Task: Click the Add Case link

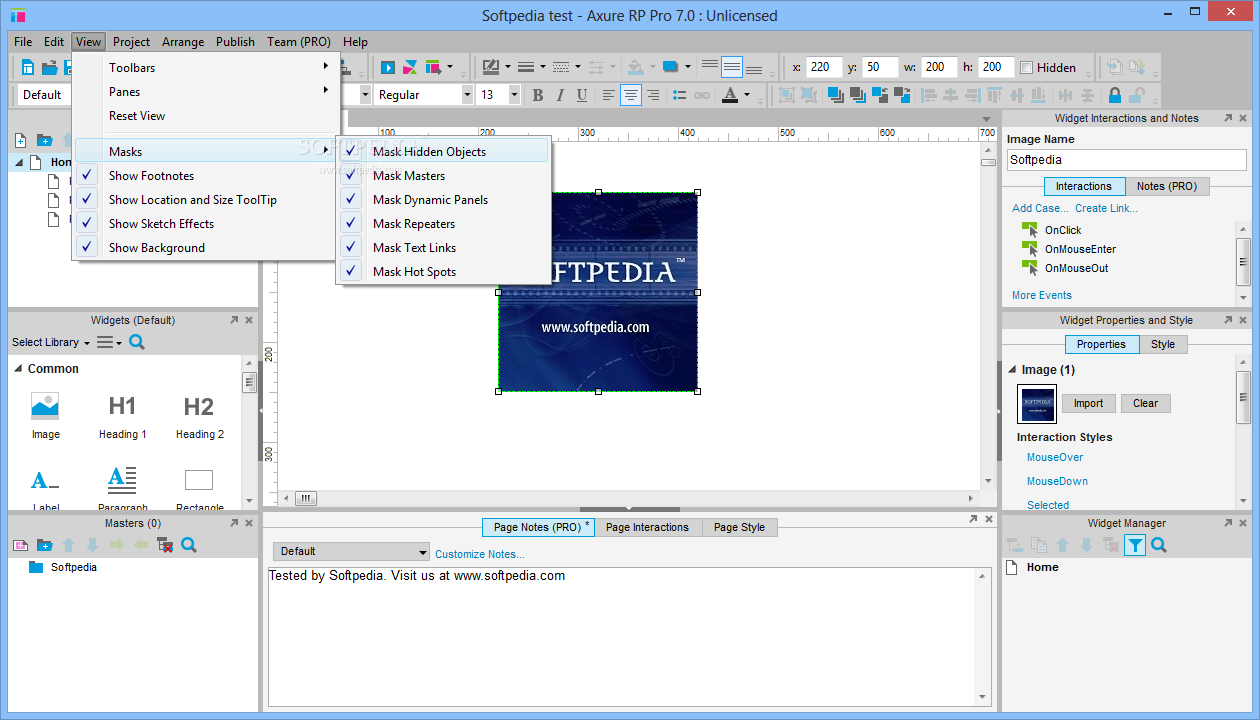Action: [x=1040, y=208]
